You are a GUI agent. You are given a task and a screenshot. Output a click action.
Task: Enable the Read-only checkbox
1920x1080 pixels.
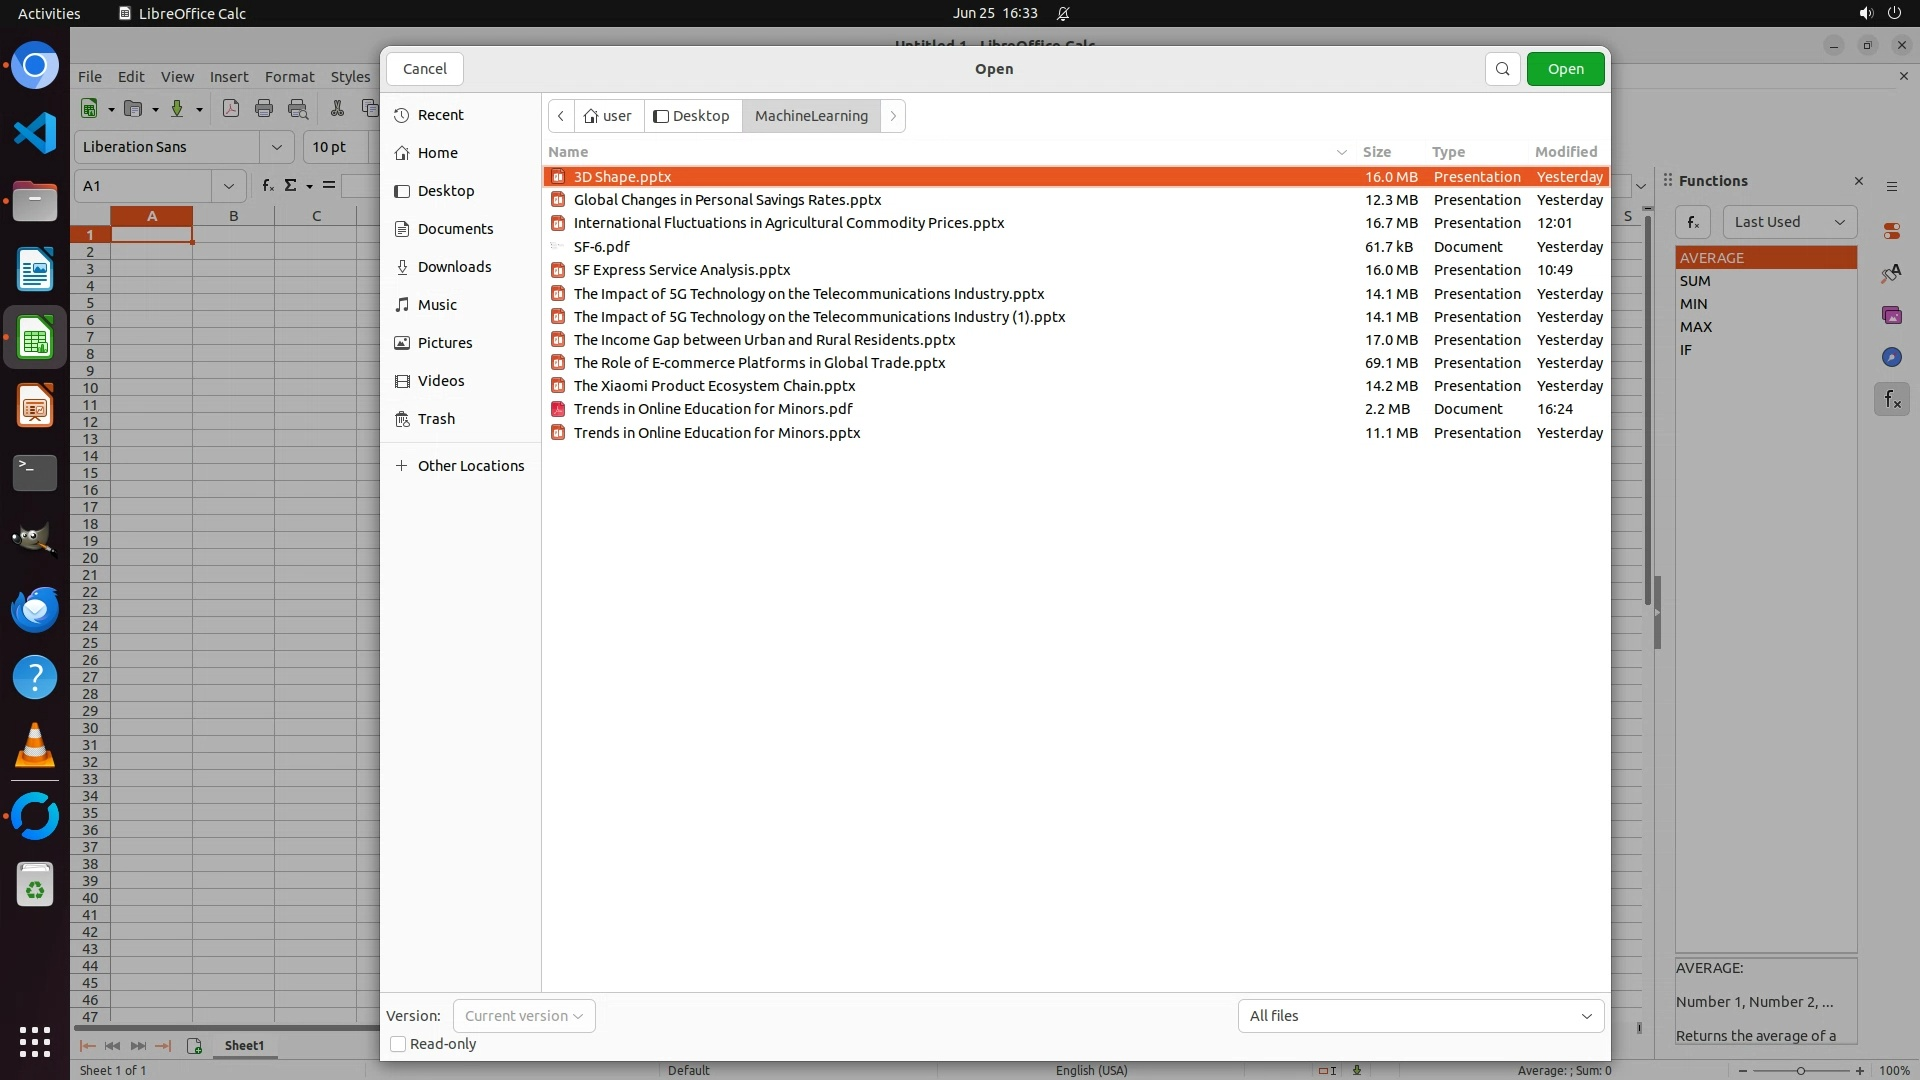398,1044
